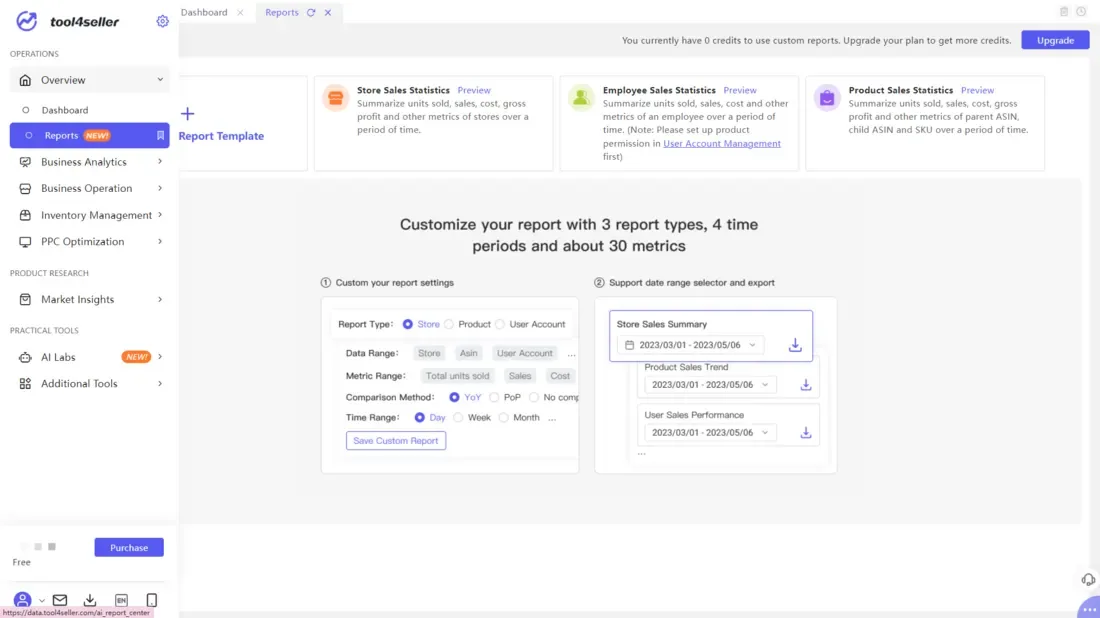Preview Employee Sales Statistics report
Screen dimensions: 1100x618
[740, 90]
